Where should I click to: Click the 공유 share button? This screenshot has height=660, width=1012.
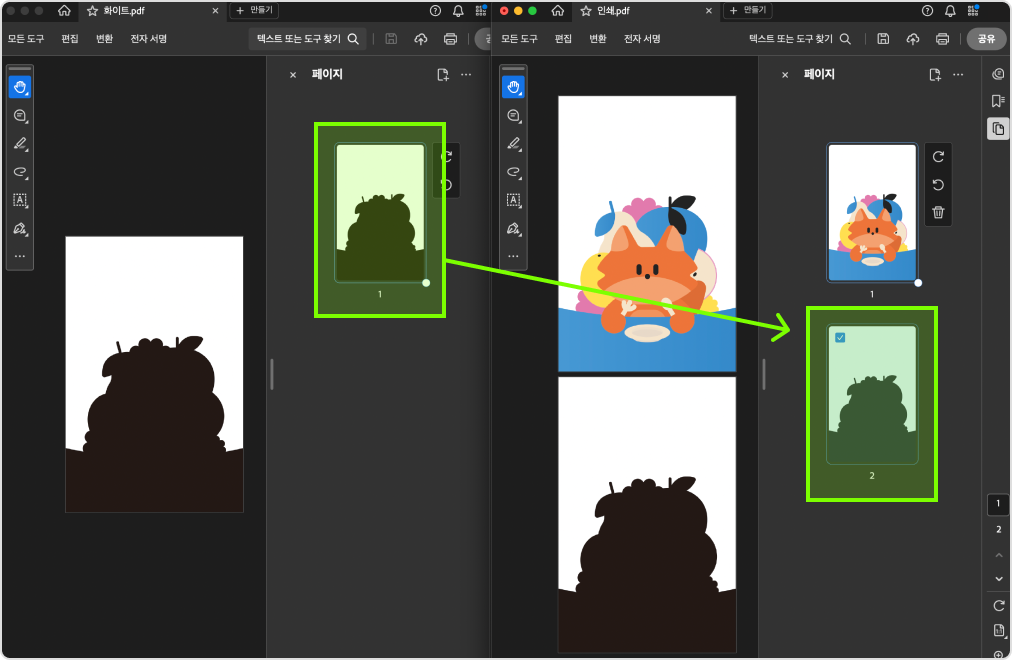(x=986, y=39)
